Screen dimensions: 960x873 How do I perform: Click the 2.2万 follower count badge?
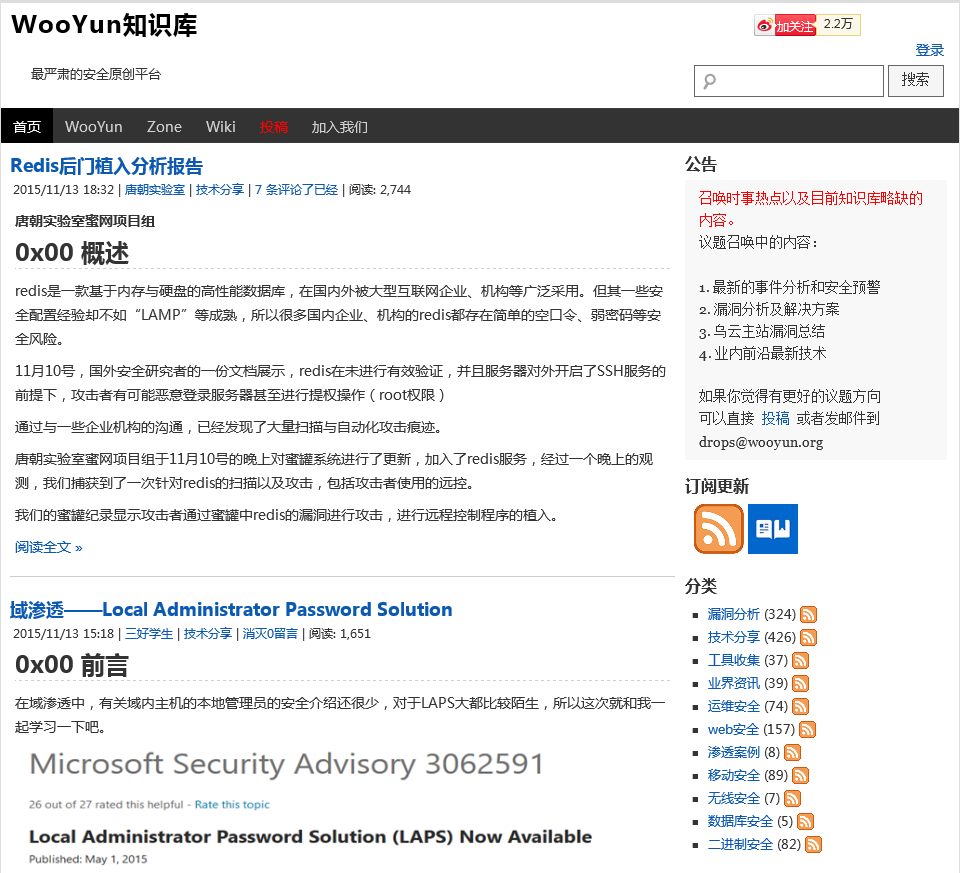(x=838, y=24)
